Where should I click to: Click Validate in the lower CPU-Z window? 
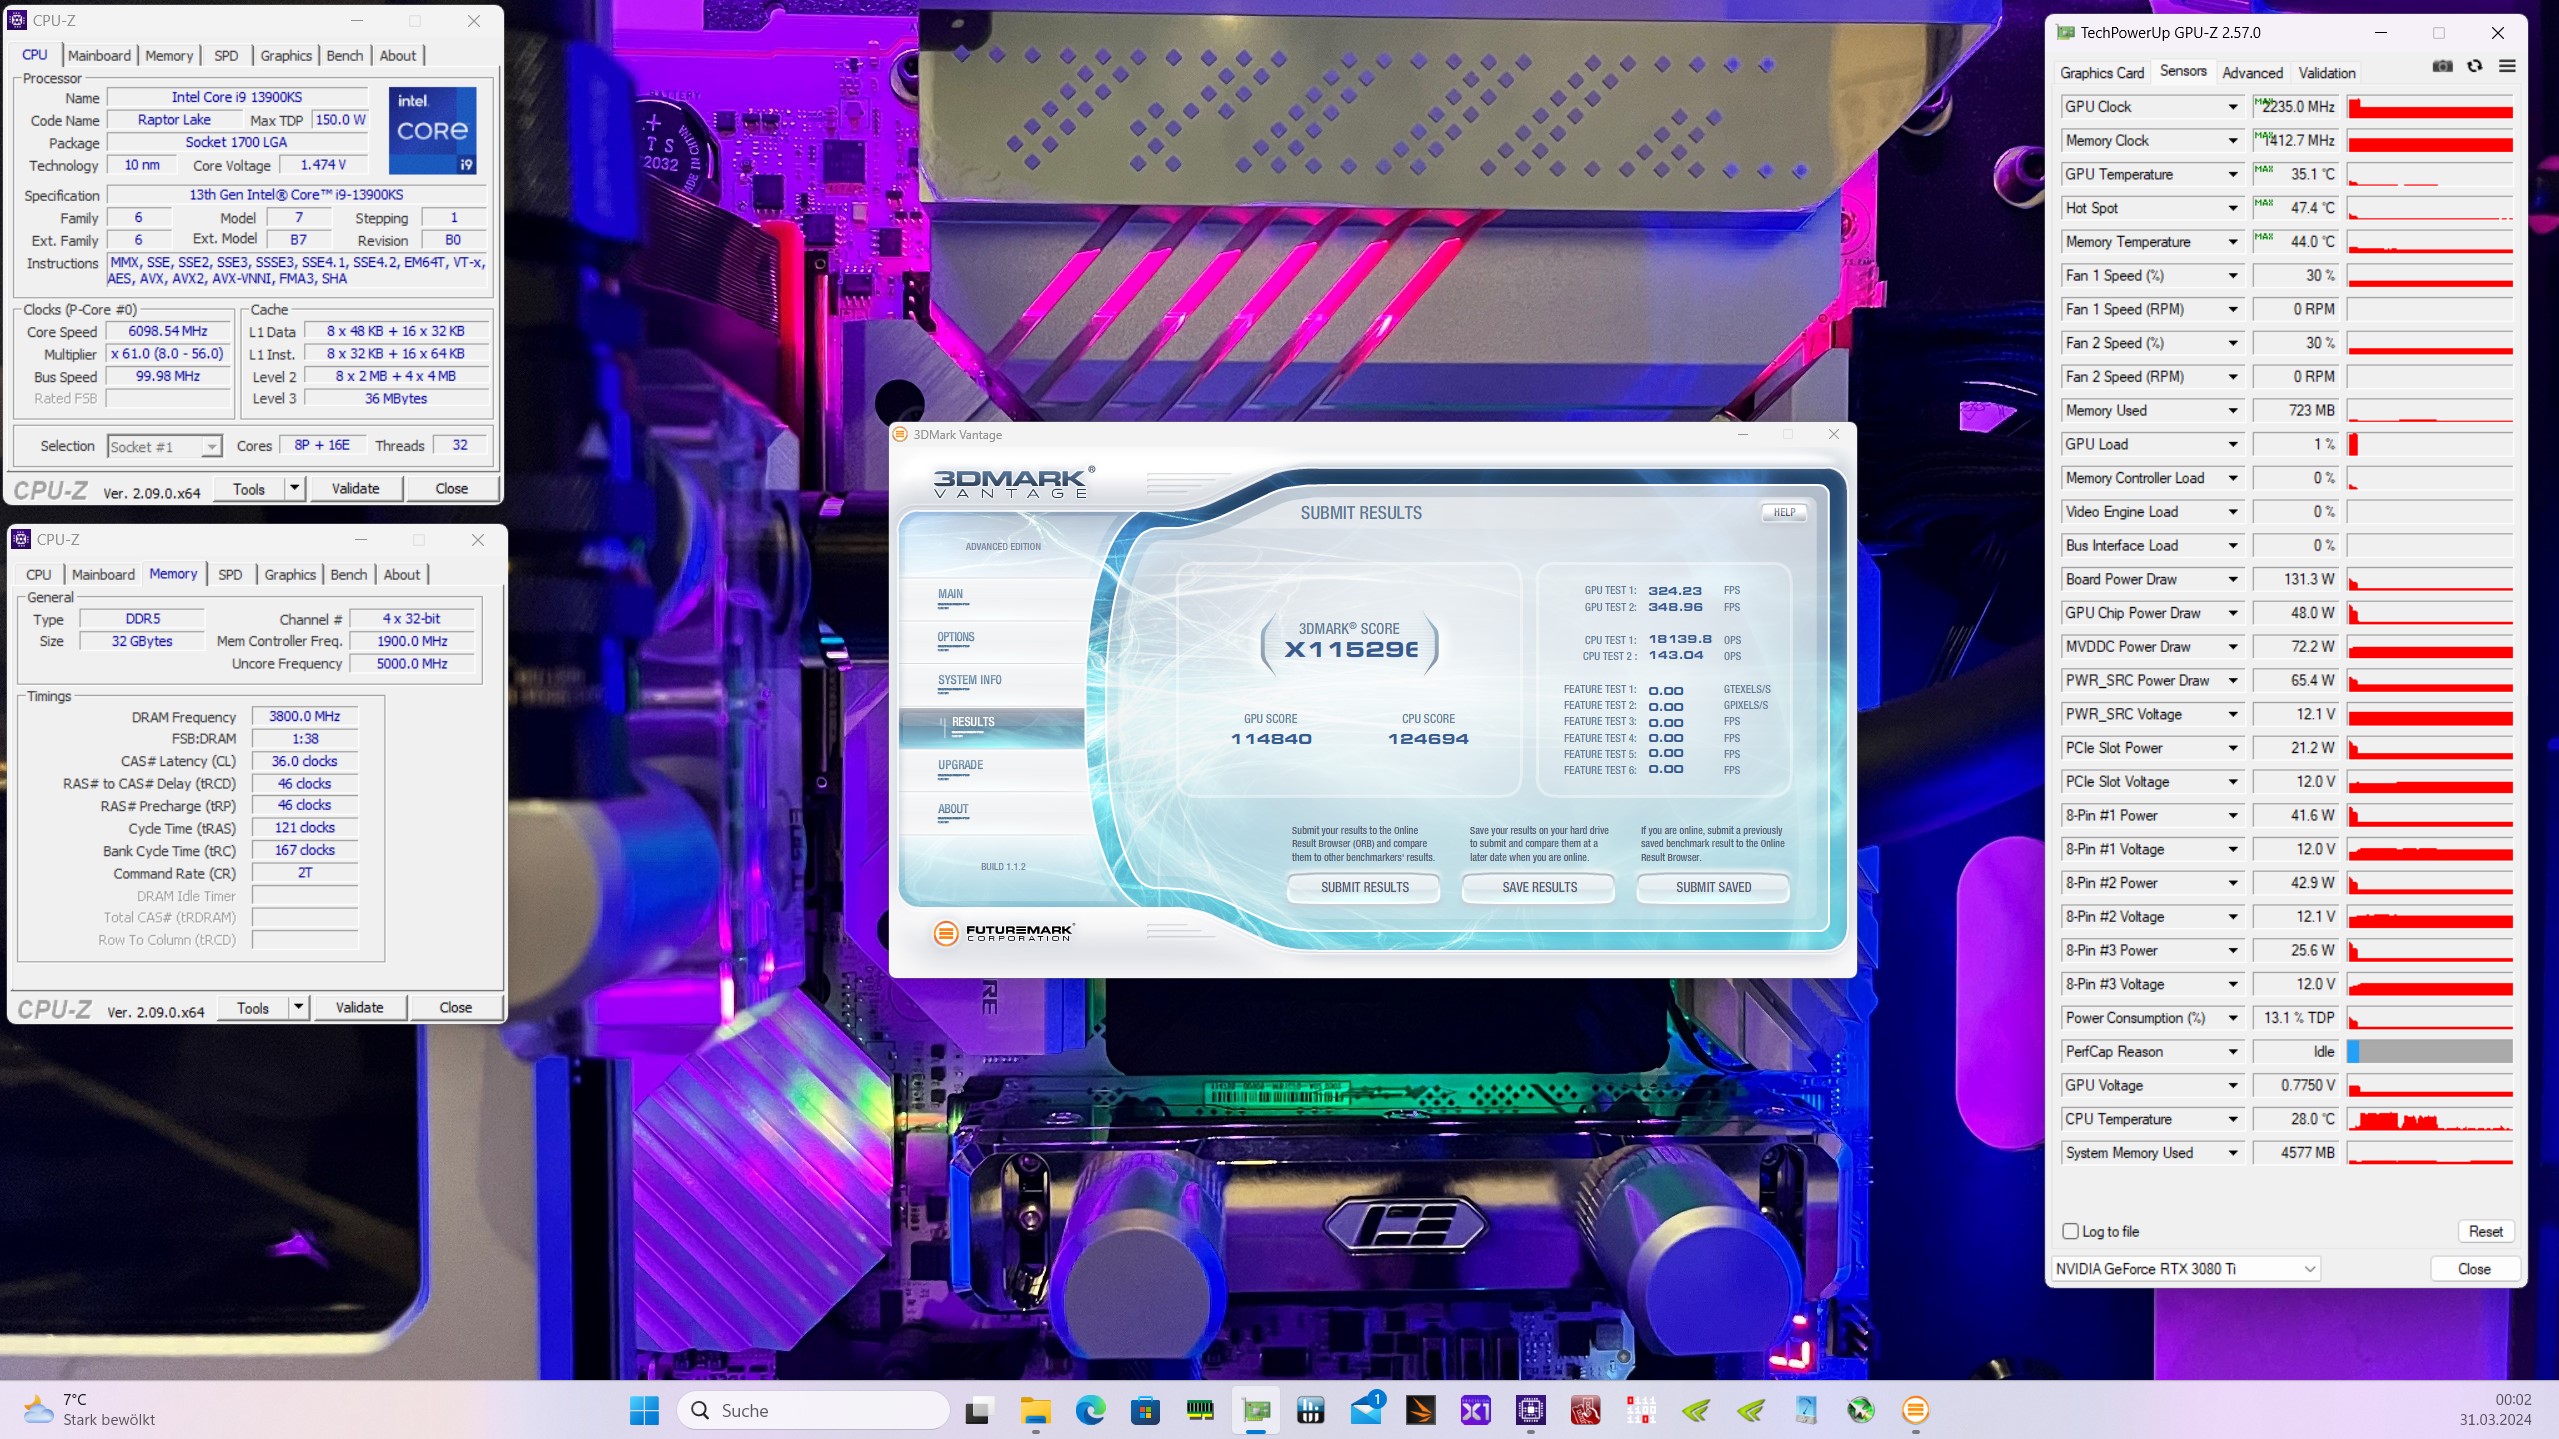click(359, 1008)
